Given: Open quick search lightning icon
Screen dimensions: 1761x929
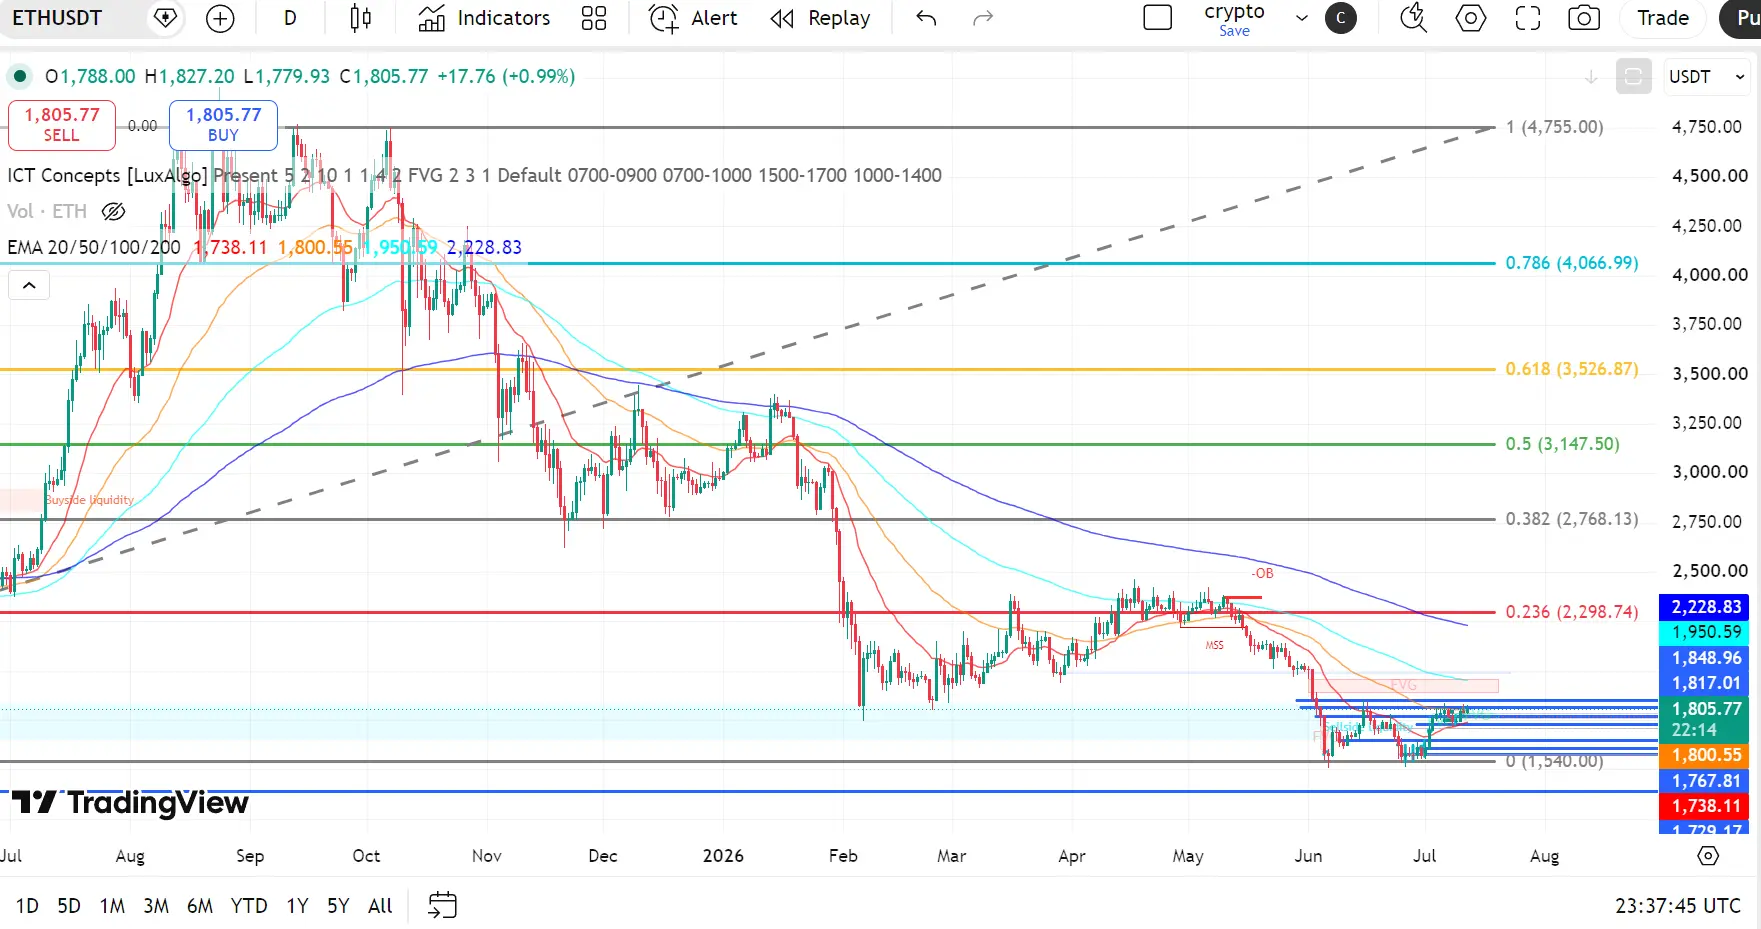Looking at the screenshot, I should (1413, 18).
